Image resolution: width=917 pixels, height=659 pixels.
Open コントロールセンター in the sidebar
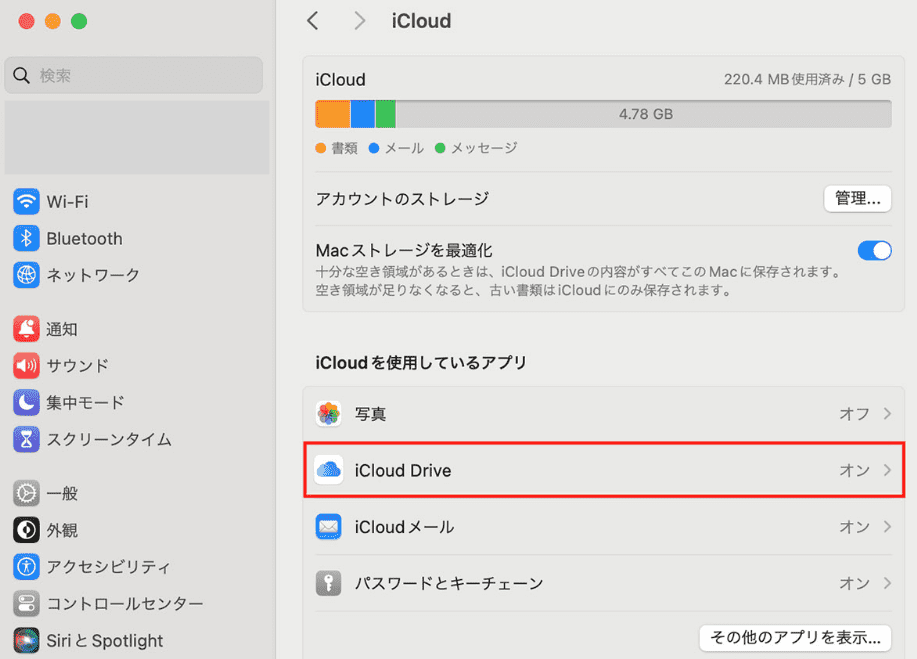click(x=124, y=604)
